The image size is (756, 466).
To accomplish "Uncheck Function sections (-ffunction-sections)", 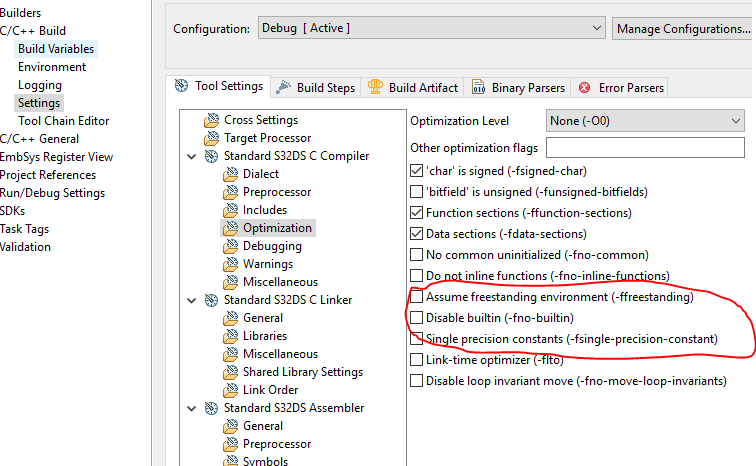I will coord(417,213).
